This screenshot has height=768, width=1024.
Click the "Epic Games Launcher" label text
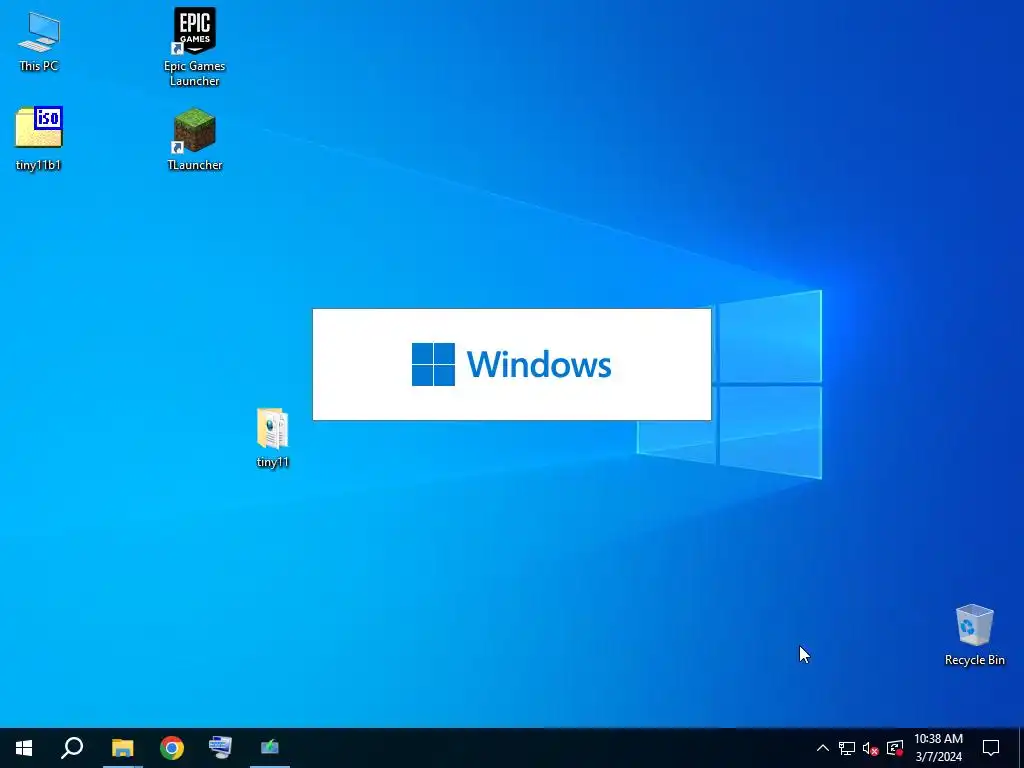[x=195, y=73]
